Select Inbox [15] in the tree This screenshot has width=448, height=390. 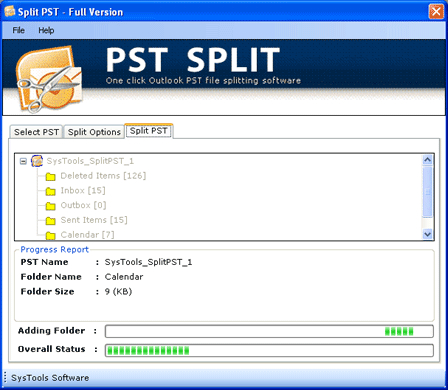(83, 190)
